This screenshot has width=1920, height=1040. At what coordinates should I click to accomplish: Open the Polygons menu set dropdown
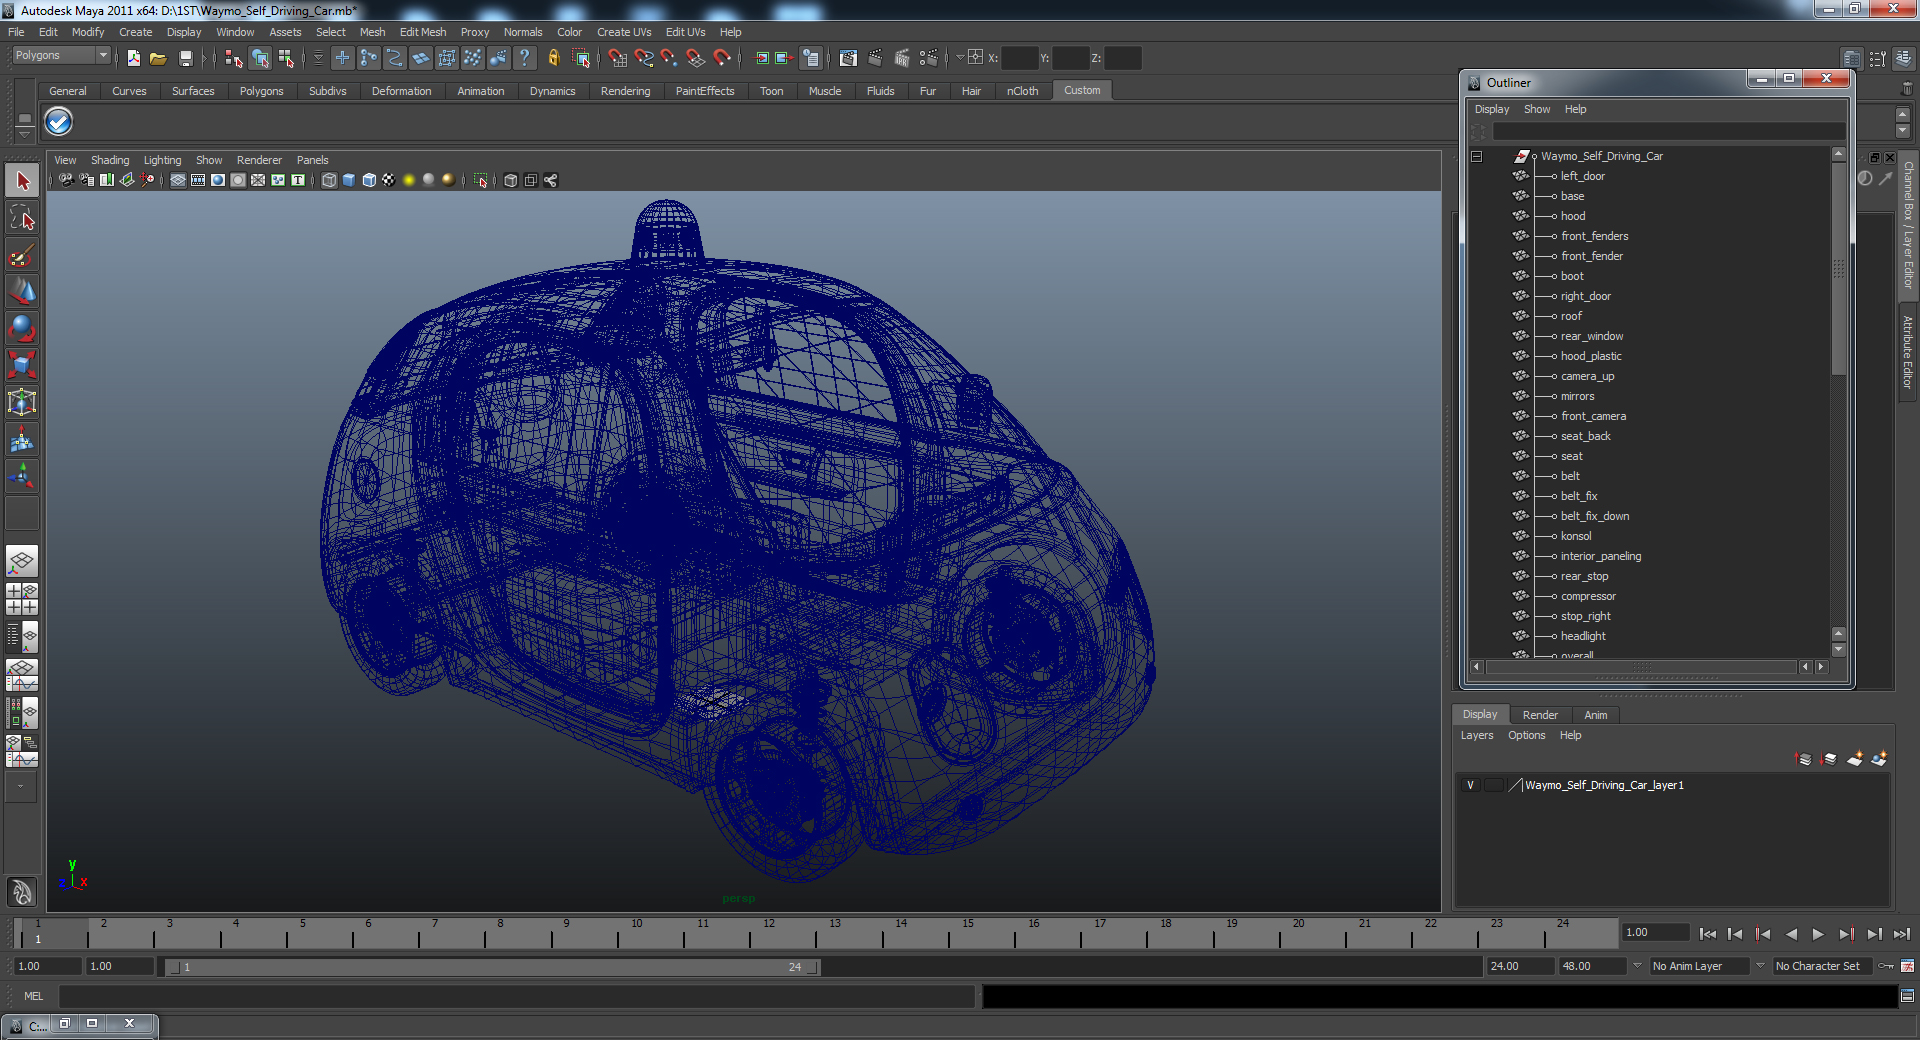[60, 56]
